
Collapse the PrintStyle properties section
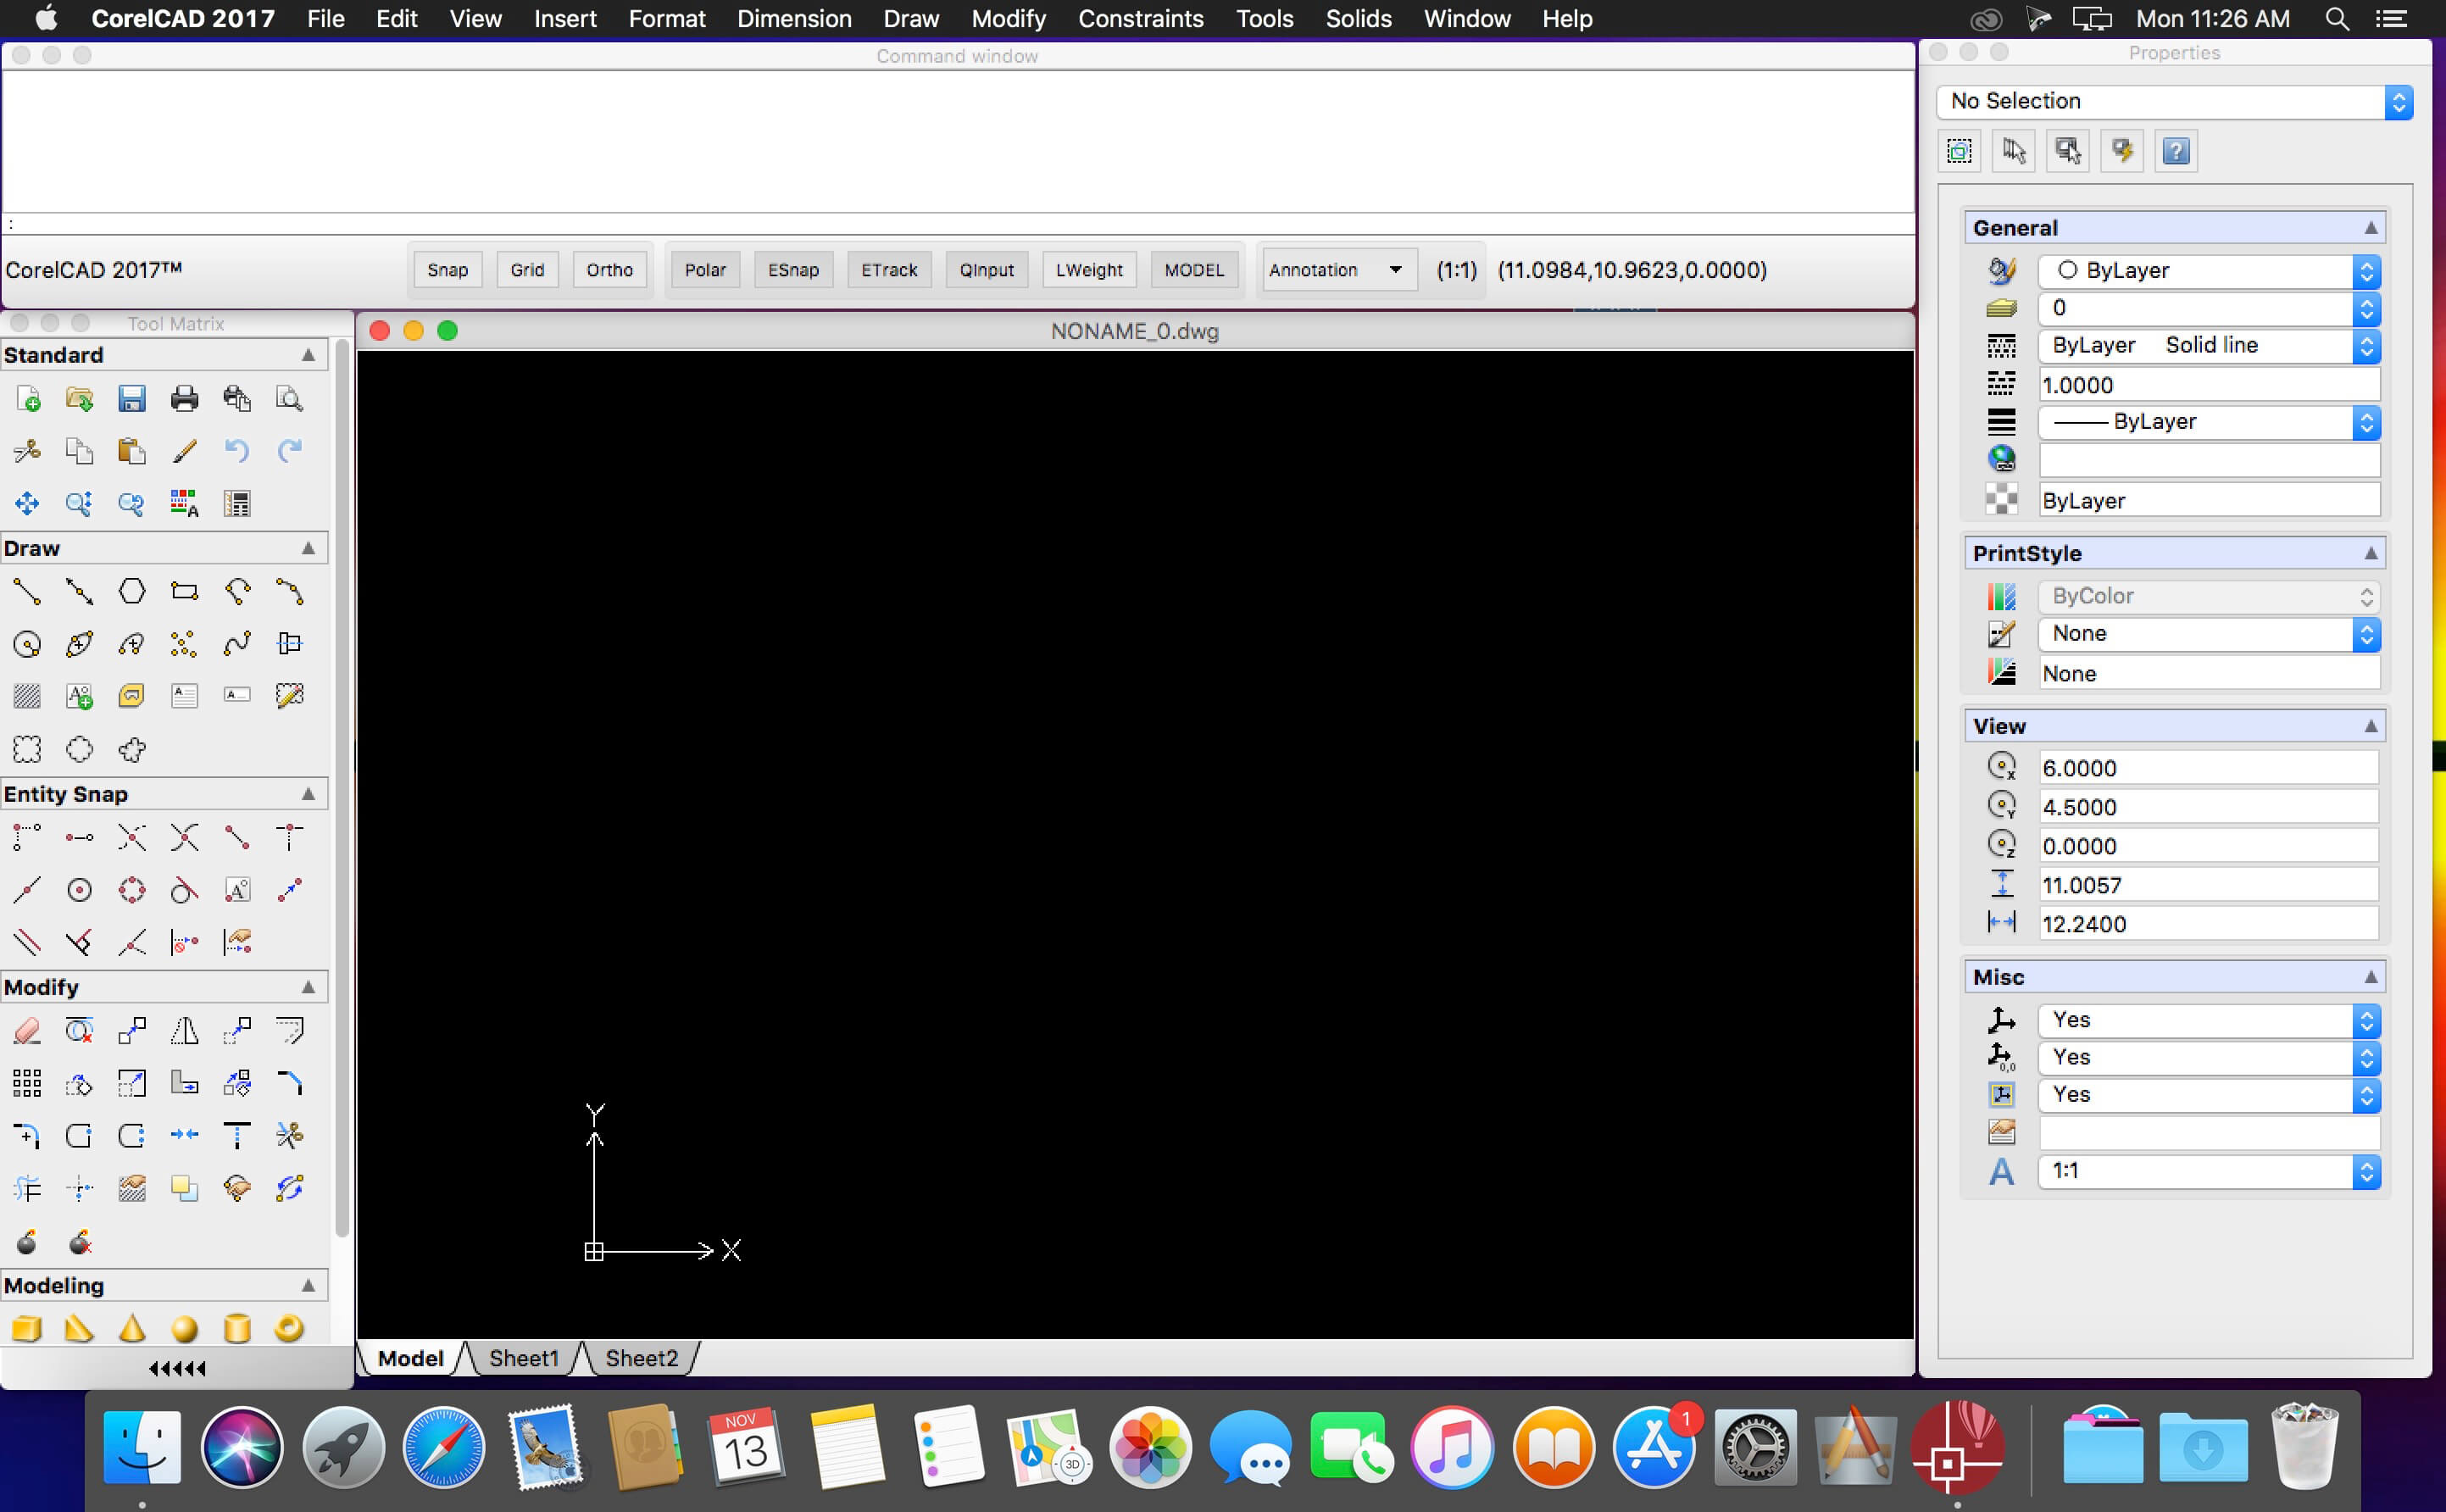pyautogui.click(x=2370, y=553)
